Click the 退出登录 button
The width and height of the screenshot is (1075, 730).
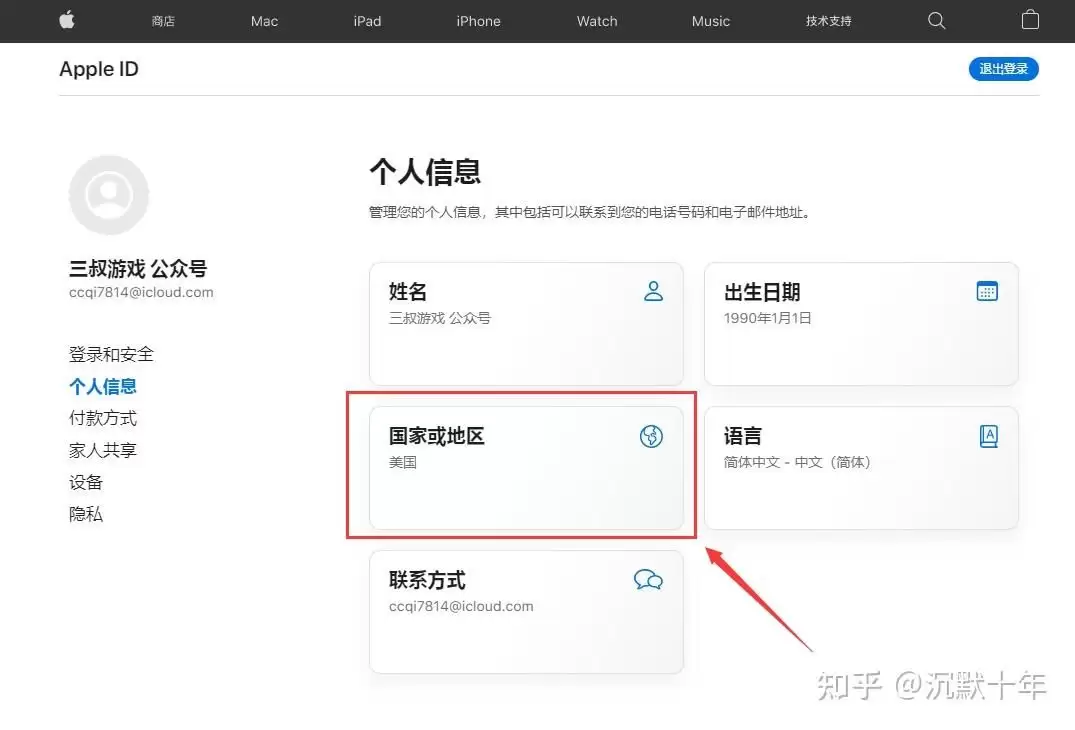coord(1003,69)
